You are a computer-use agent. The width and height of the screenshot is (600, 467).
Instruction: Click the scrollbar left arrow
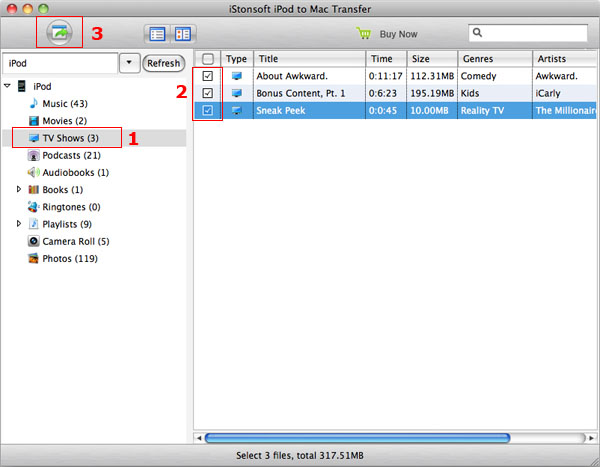pos(199,438)
